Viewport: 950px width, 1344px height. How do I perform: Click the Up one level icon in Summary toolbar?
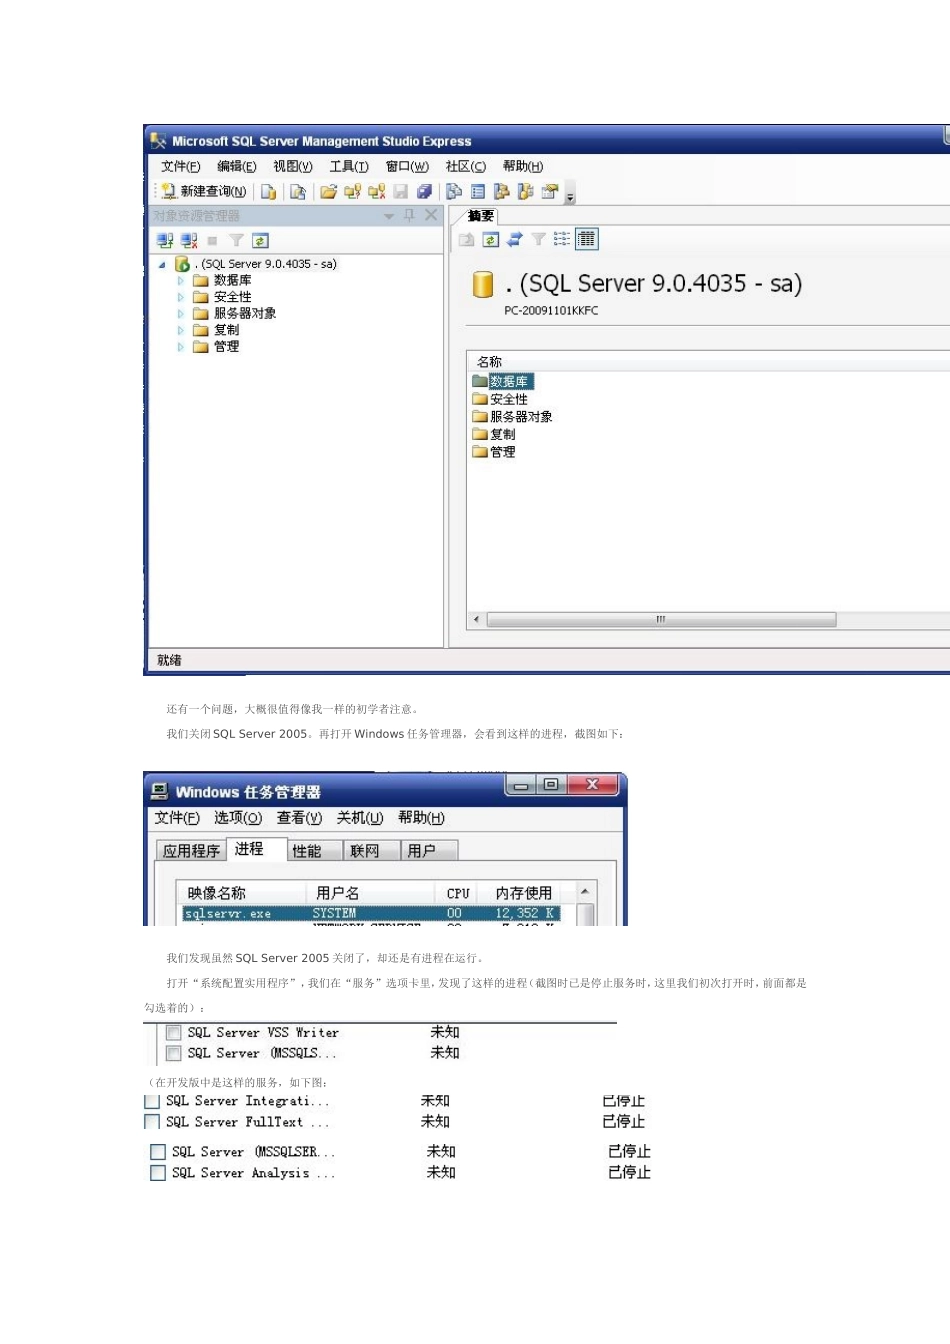pos(466,239)
